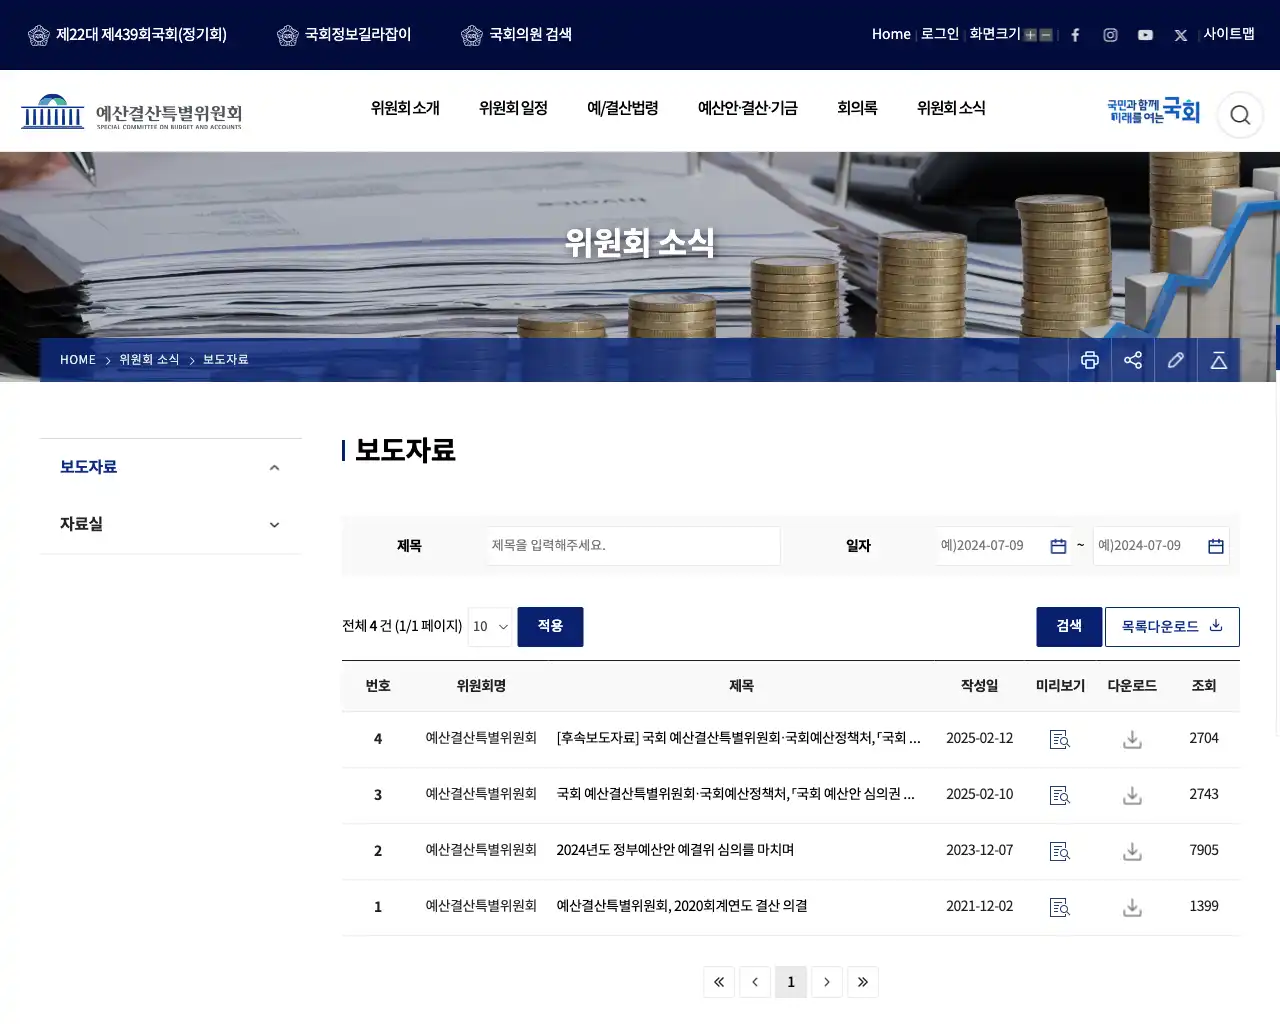Viewport: 1280px width, 1024px height.
Task: Open the 위원회 소식 menu
Action: tap(951, 108)
